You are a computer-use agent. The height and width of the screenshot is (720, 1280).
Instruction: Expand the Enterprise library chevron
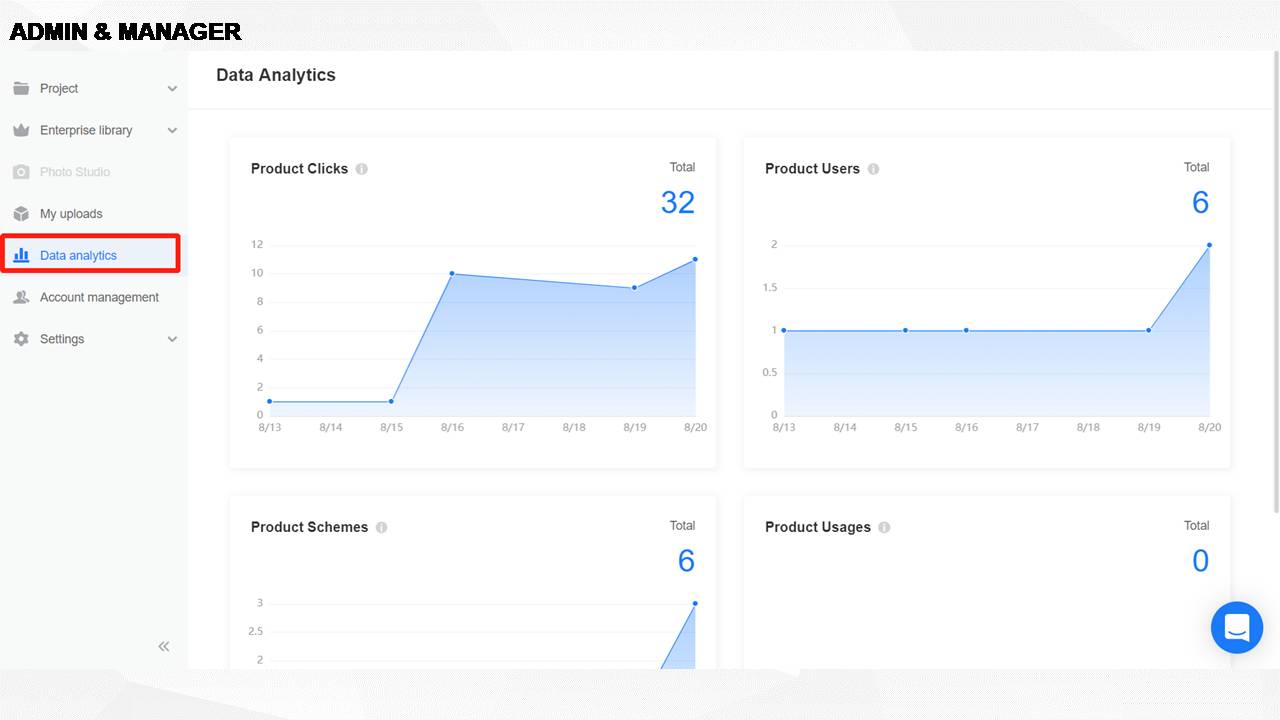(172, 131)
